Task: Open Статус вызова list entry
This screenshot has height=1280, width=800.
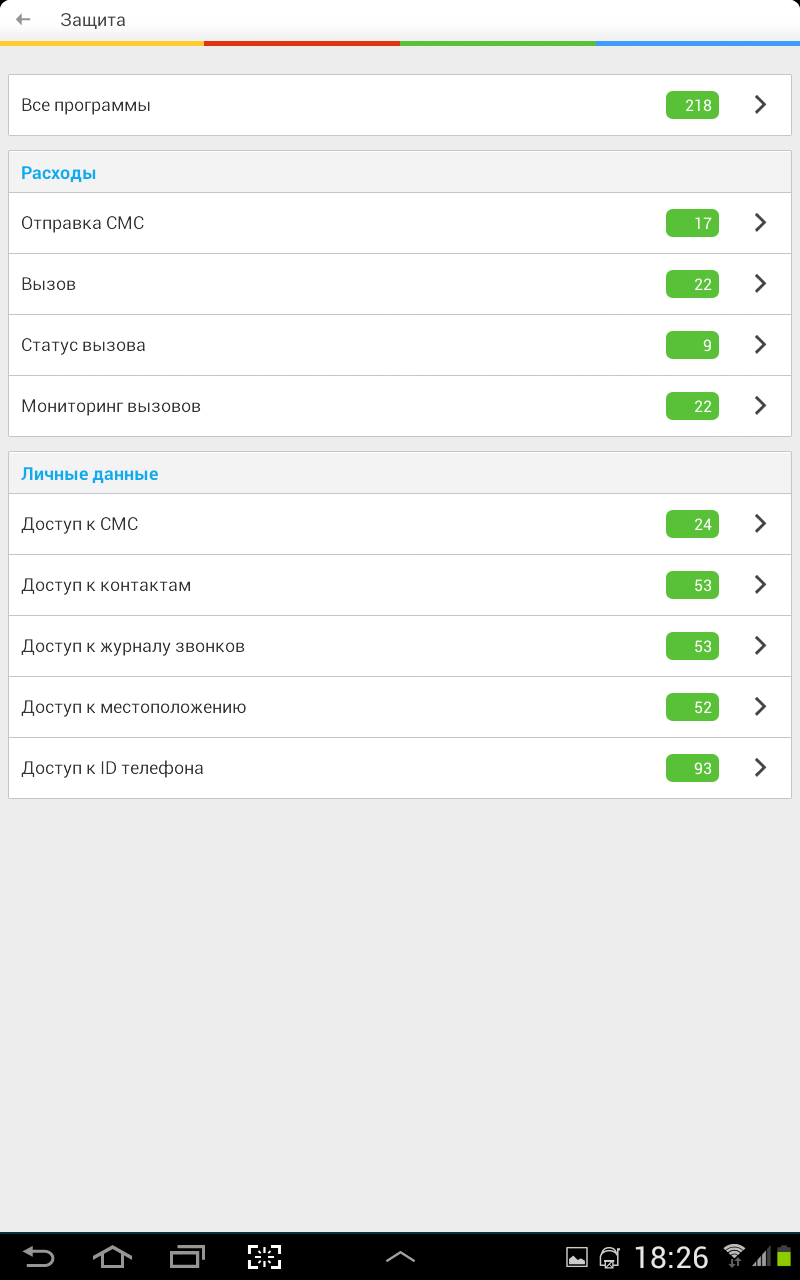Action: click(400, 345)
